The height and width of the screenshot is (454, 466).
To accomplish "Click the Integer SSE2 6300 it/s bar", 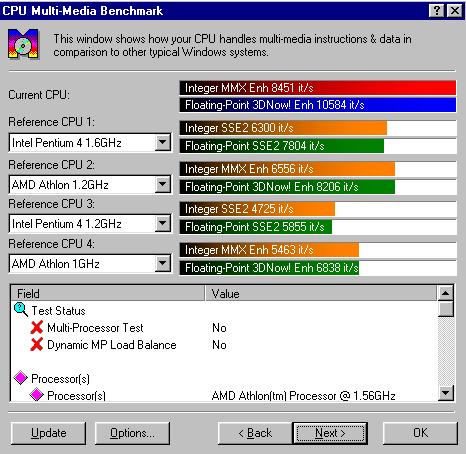I will pos(283,128).
